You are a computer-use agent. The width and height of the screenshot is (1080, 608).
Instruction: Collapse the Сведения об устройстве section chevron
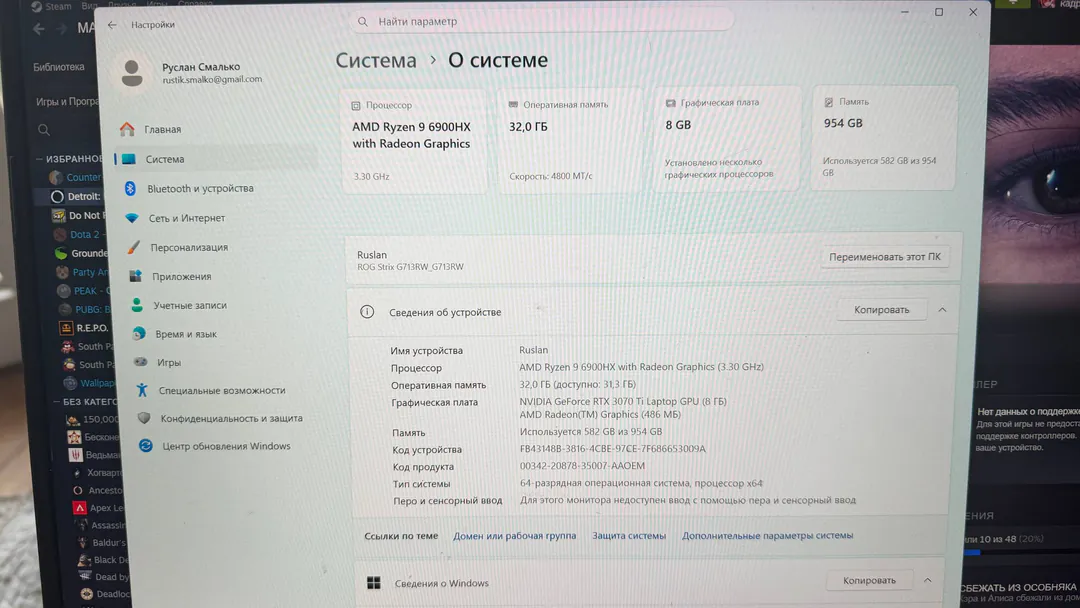[942, 310]
